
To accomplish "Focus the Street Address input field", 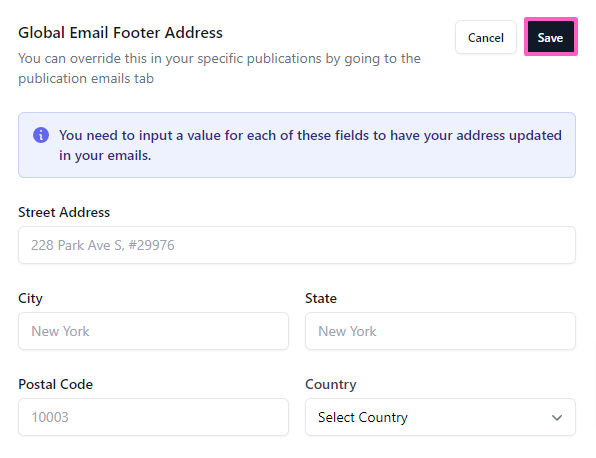I will (297, 245).
